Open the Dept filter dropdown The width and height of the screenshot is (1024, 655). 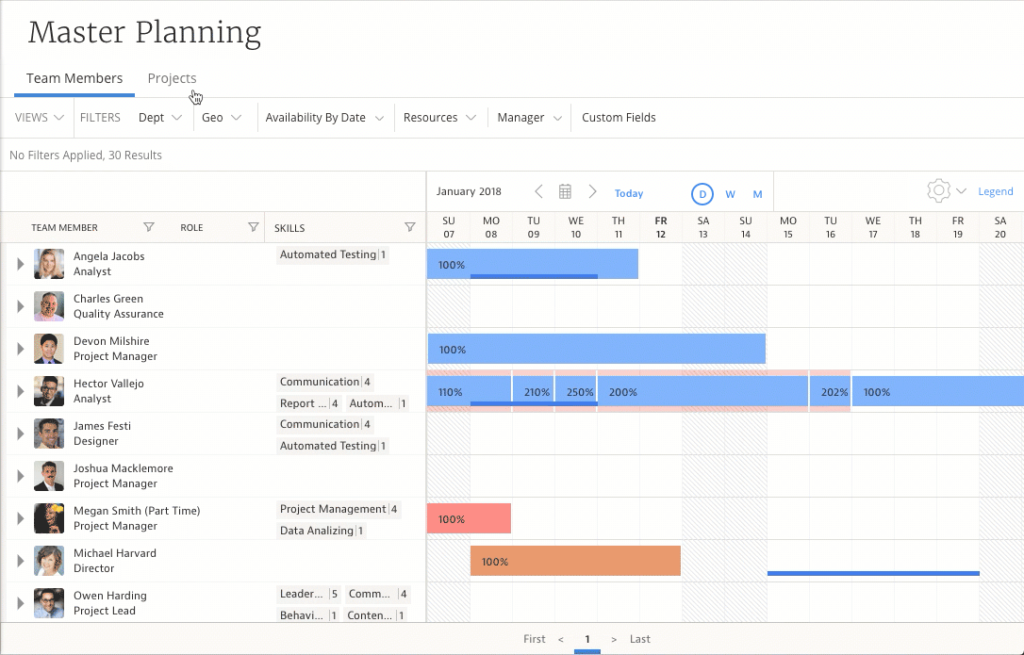pos(160,118)
